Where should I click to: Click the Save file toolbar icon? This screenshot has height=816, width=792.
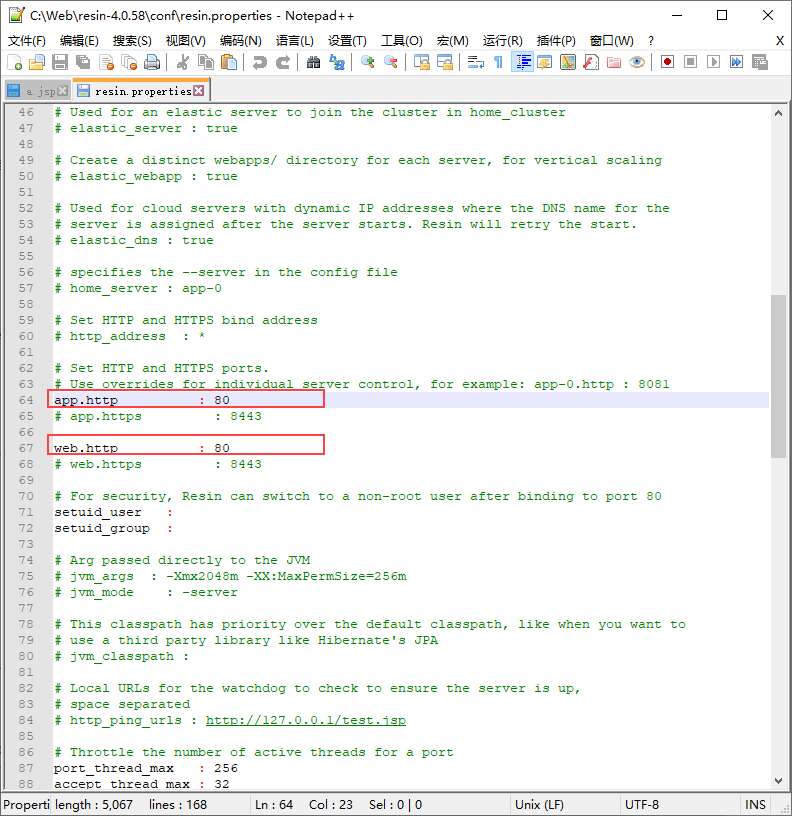(60, 62)
